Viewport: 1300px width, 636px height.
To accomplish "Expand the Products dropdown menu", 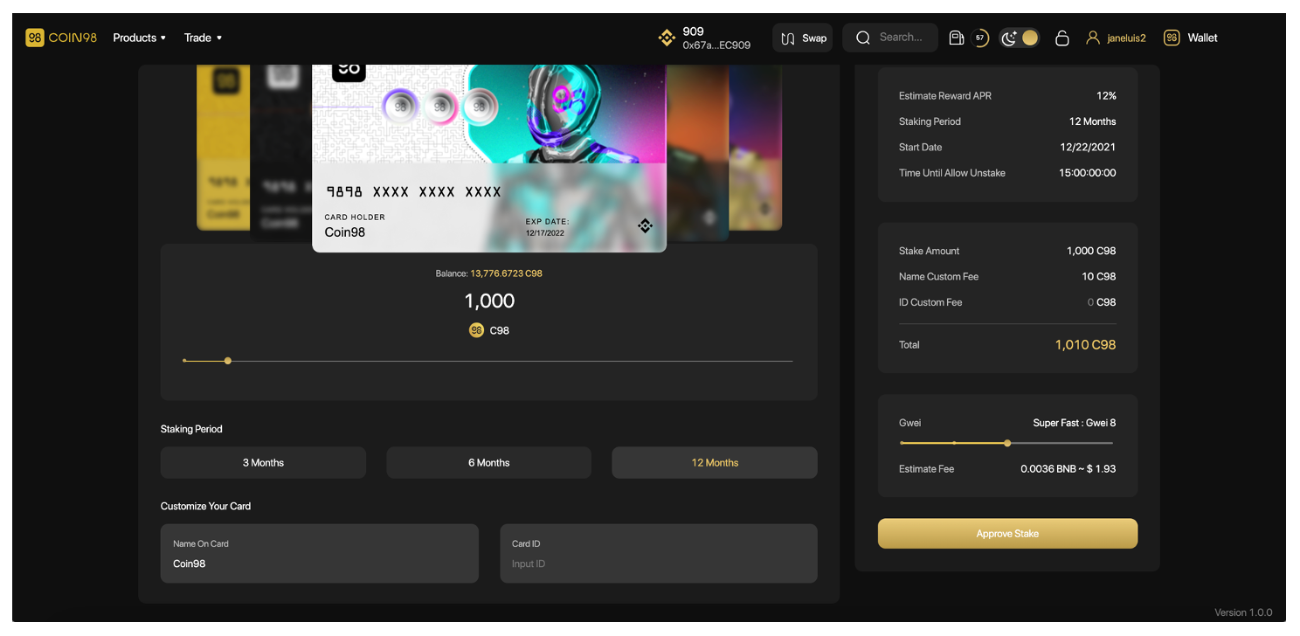I will (139, 38).
